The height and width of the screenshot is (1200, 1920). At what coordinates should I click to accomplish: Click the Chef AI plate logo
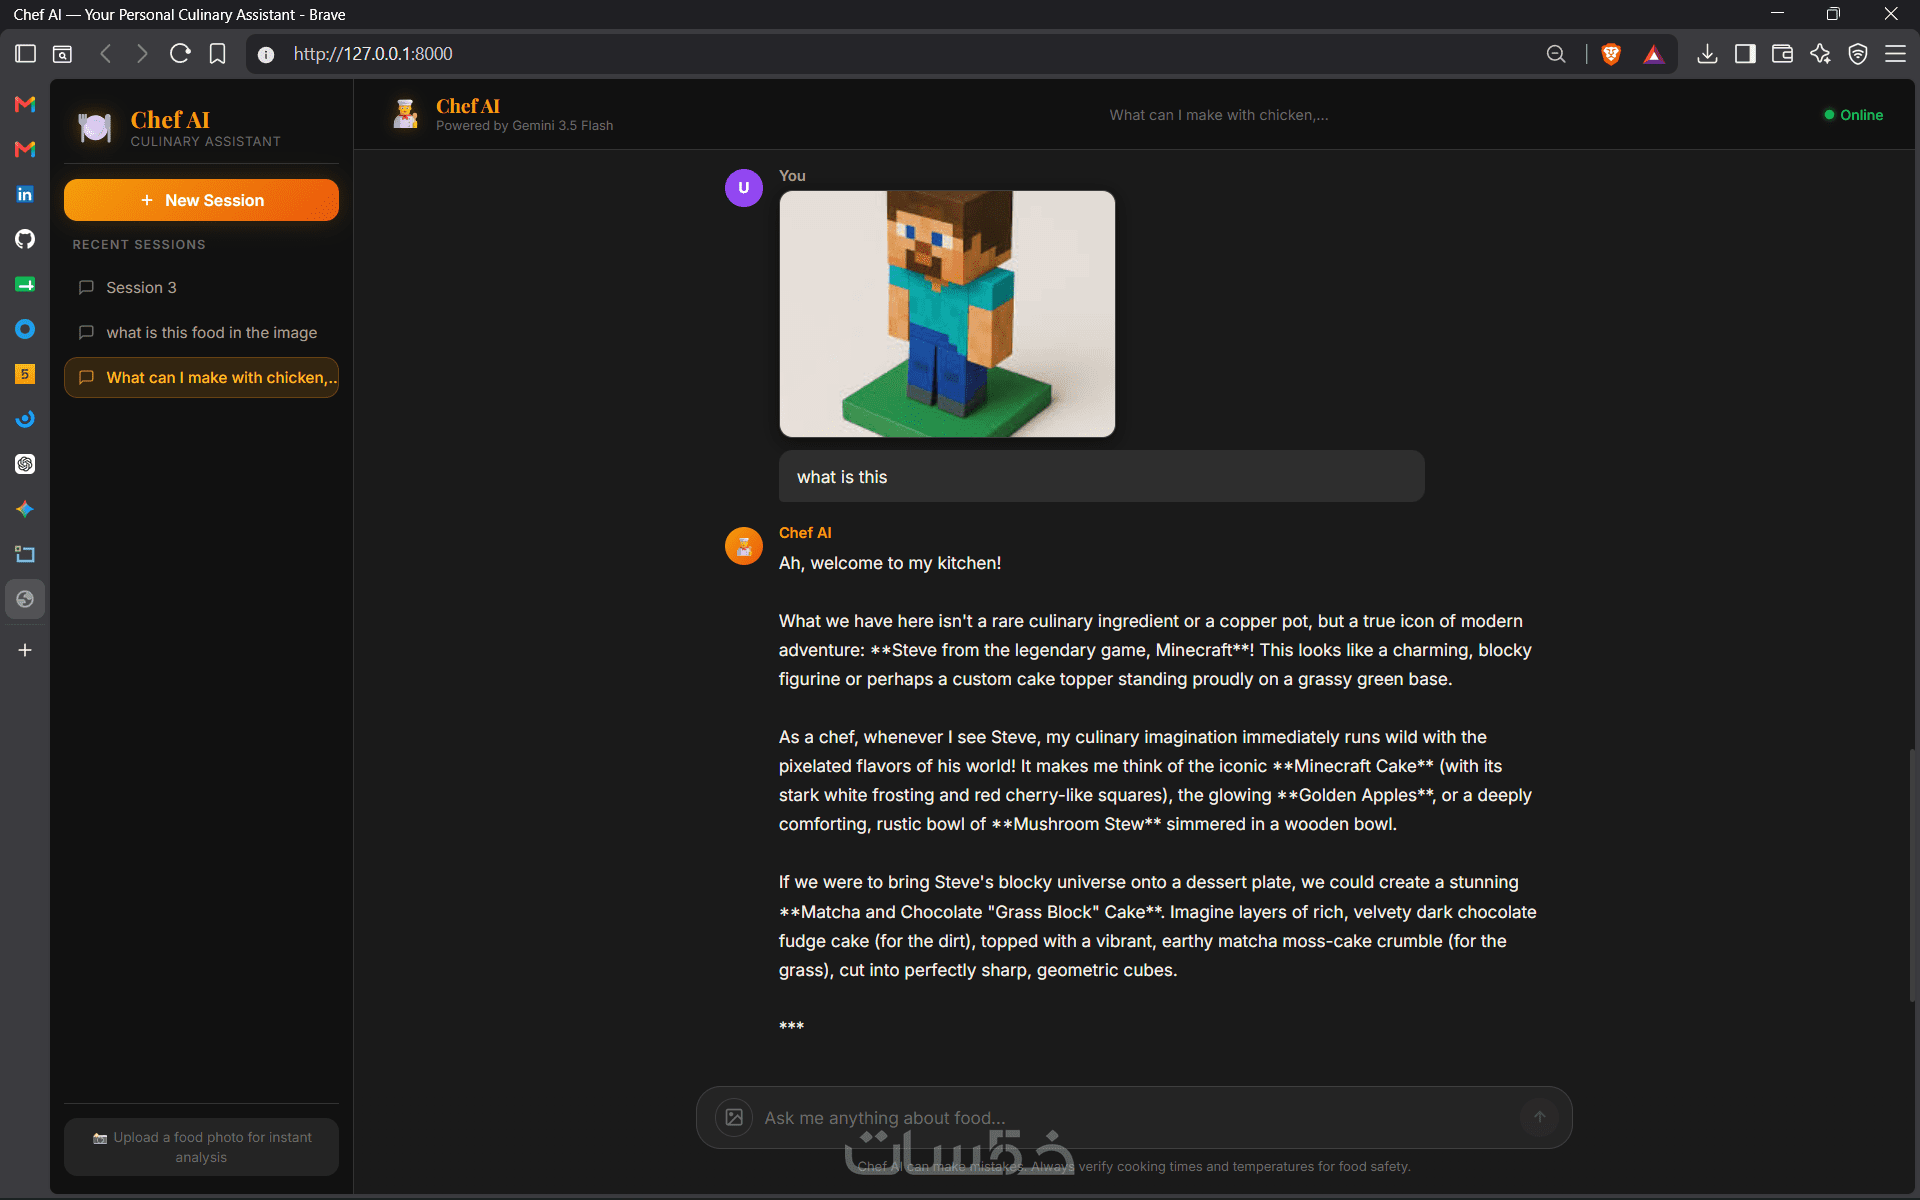pos(95,127)
